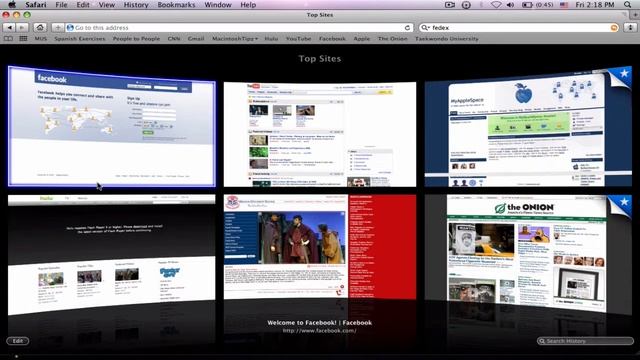Click the search field containing fedex
The width and height of the screenshot is (640, 360).
click(x=519, y=28)
